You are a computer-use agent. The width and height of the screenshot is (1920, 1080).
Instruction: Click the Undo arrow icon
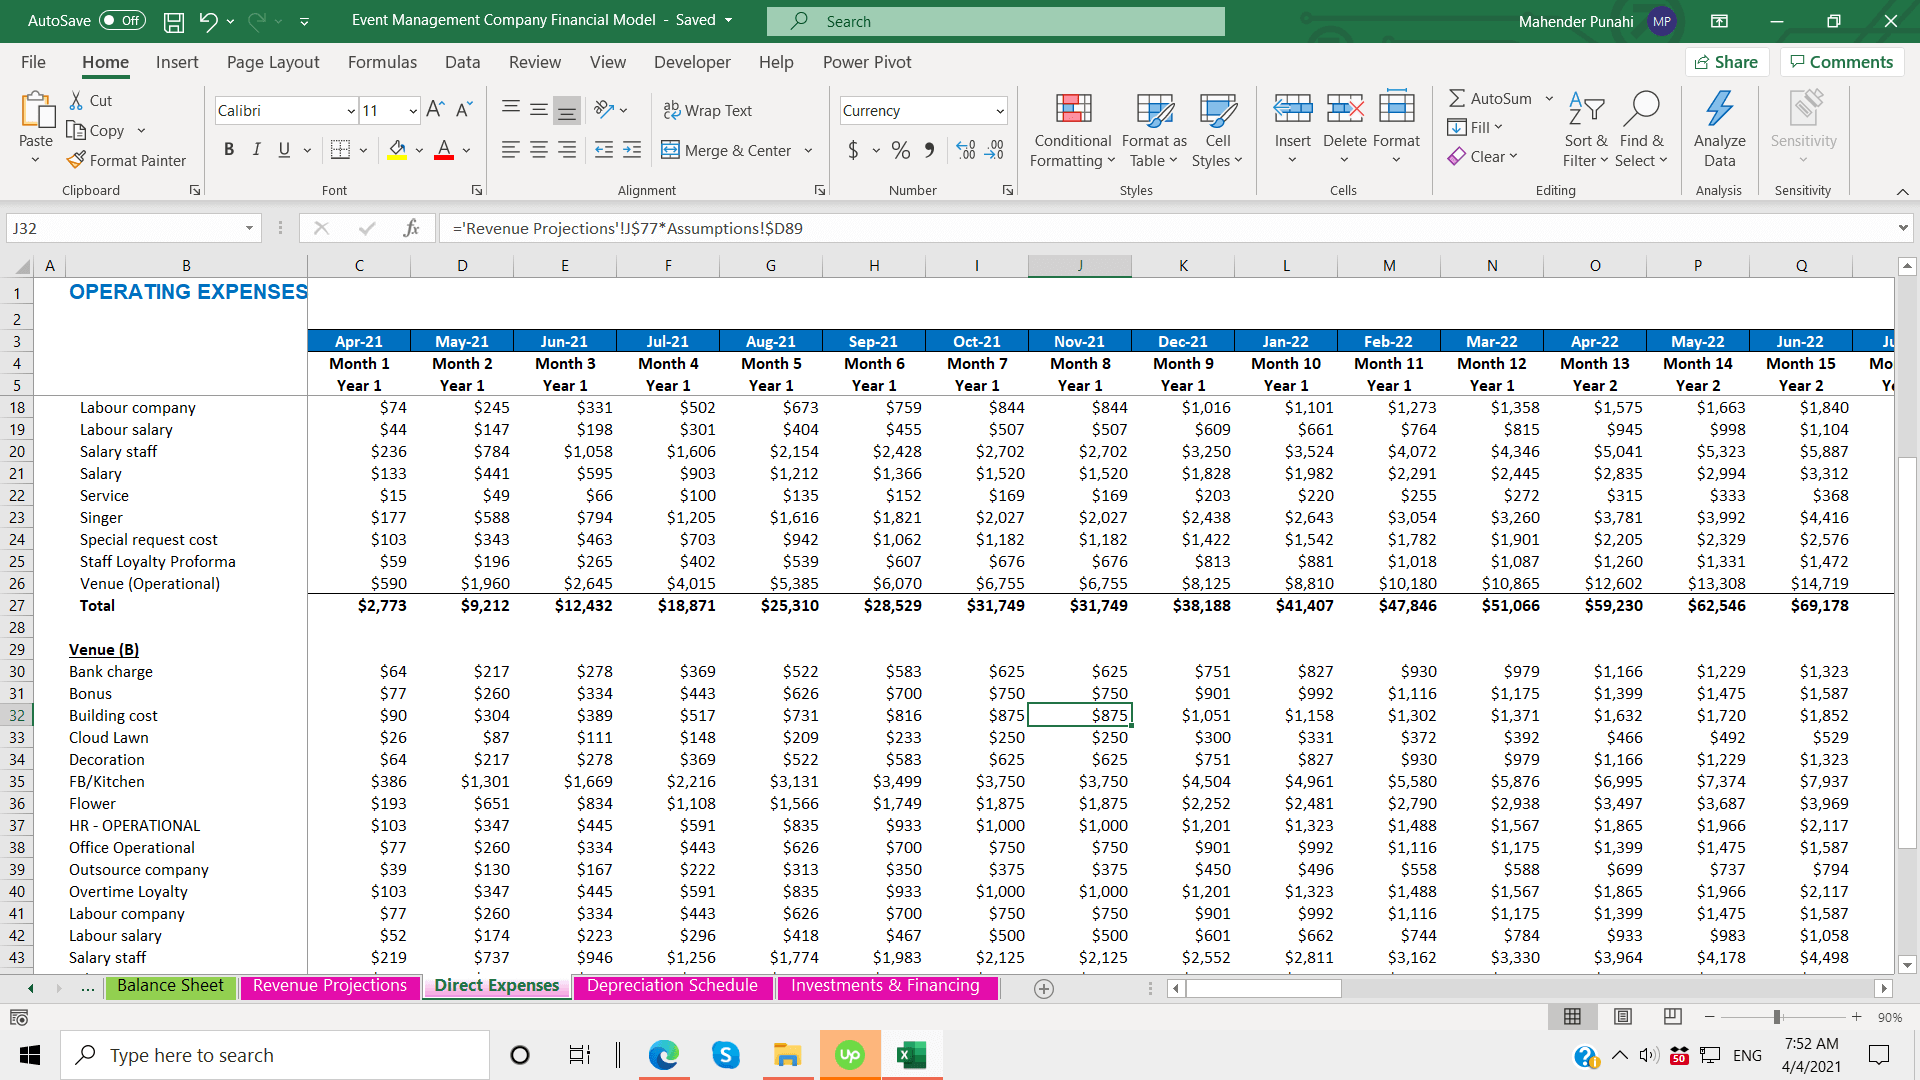(208, 21)
